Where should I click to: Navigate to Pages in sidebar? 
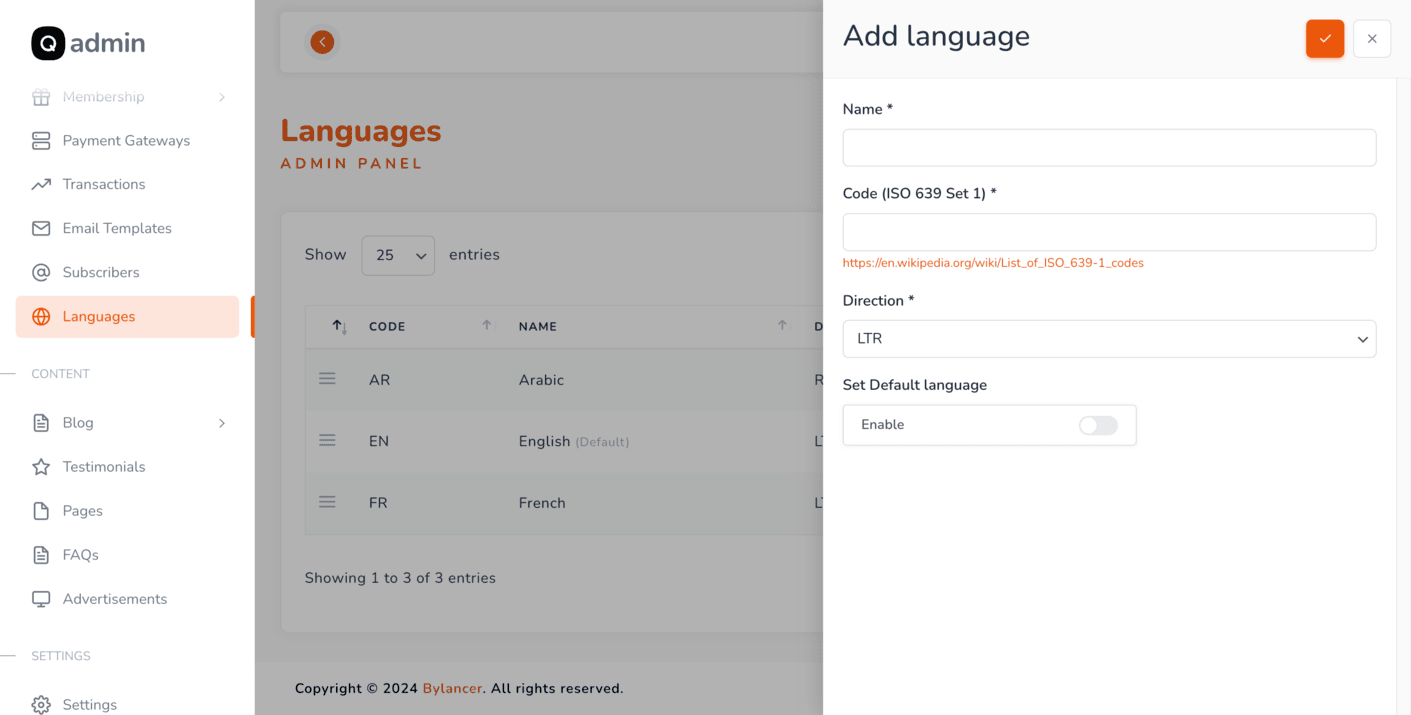[x=127, y=511]
